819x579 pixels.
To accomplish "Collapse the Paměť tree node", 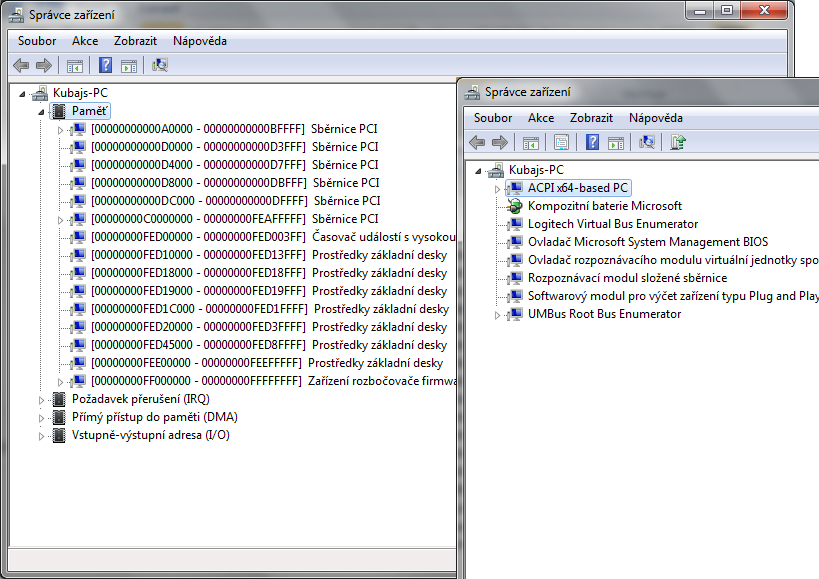I will click(x=42, y=111).
